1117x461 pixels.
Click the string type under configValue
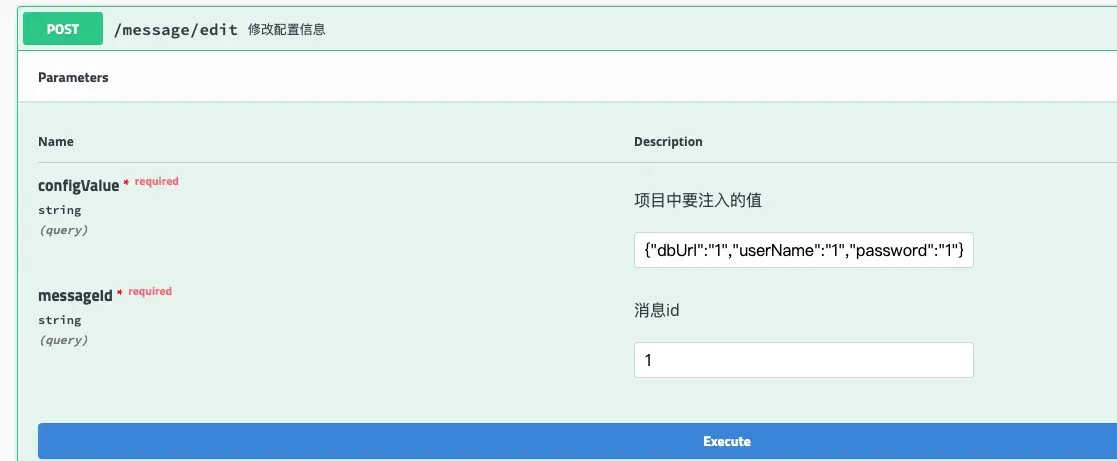(x=59, y=210)
